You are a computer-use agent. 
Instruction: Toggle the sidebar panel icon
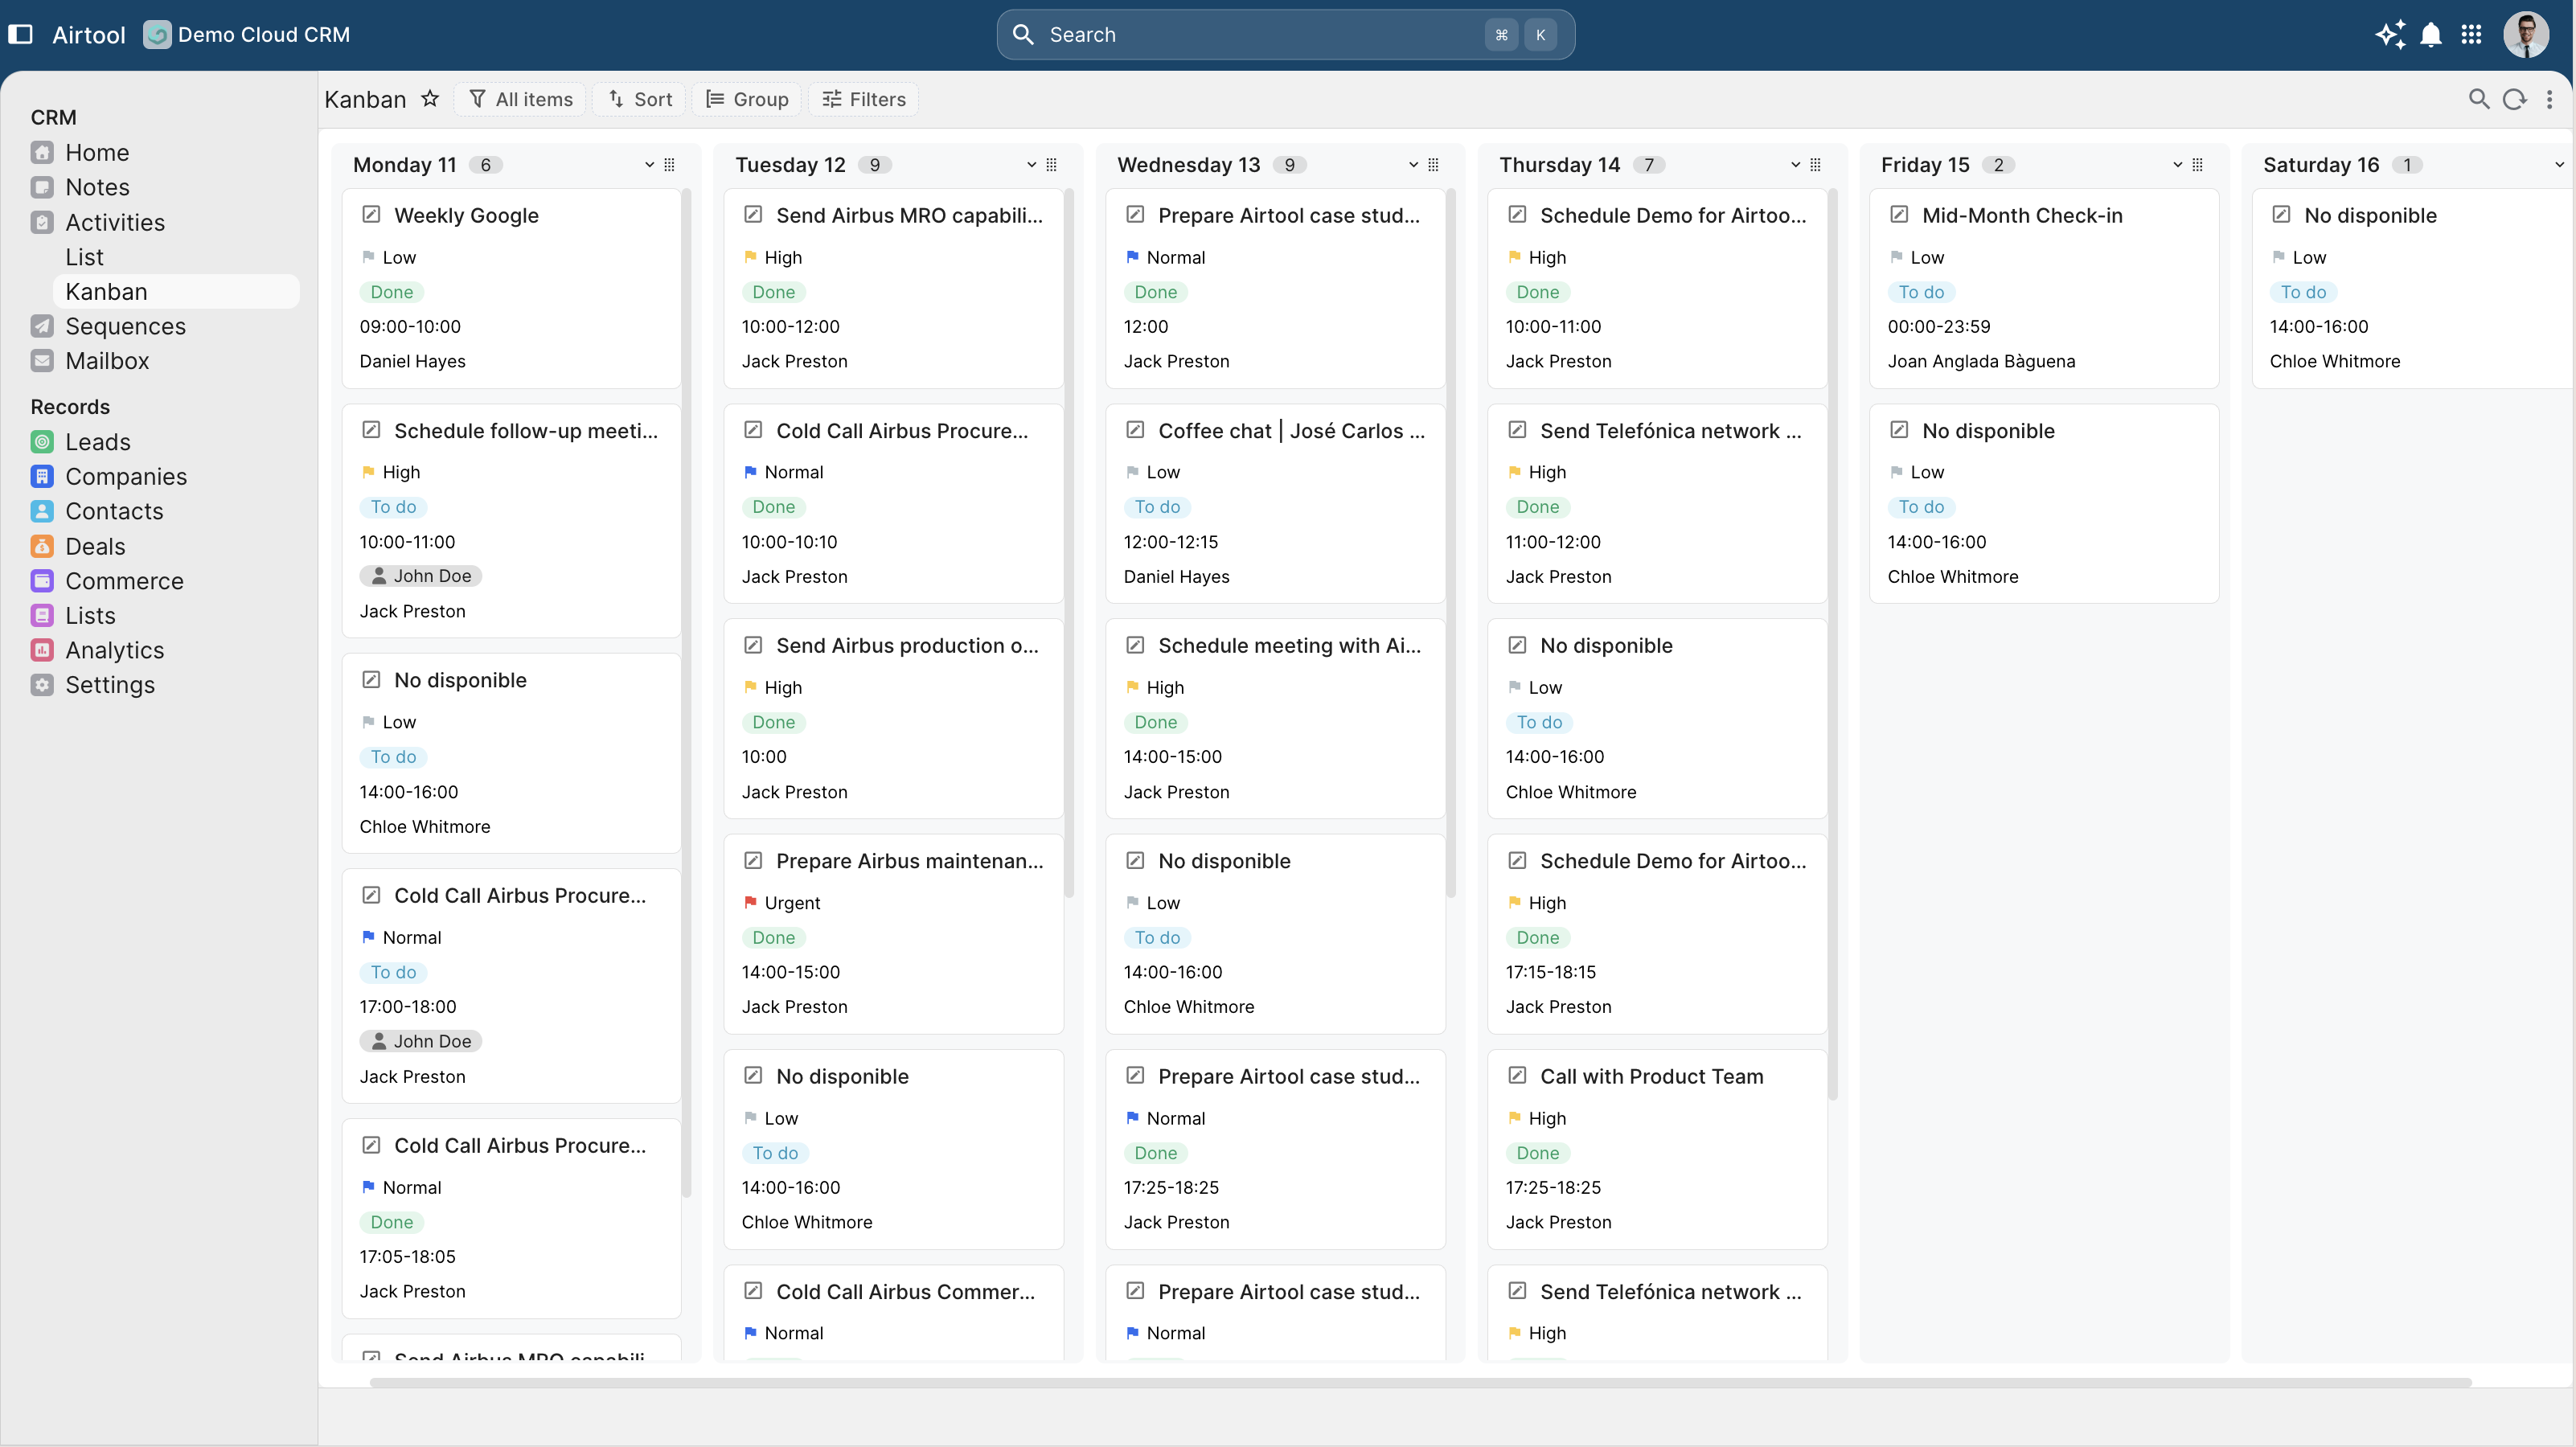[x=20, y=34]
